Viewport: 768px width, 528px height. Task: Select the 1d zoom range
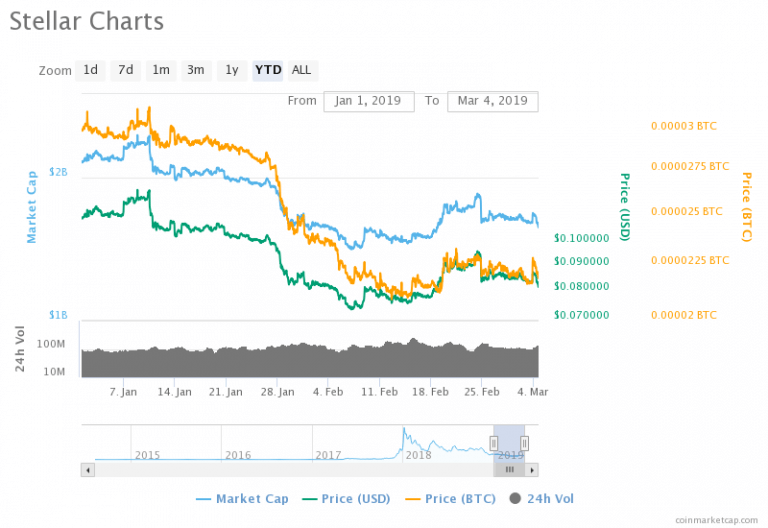tap(90, 71)
